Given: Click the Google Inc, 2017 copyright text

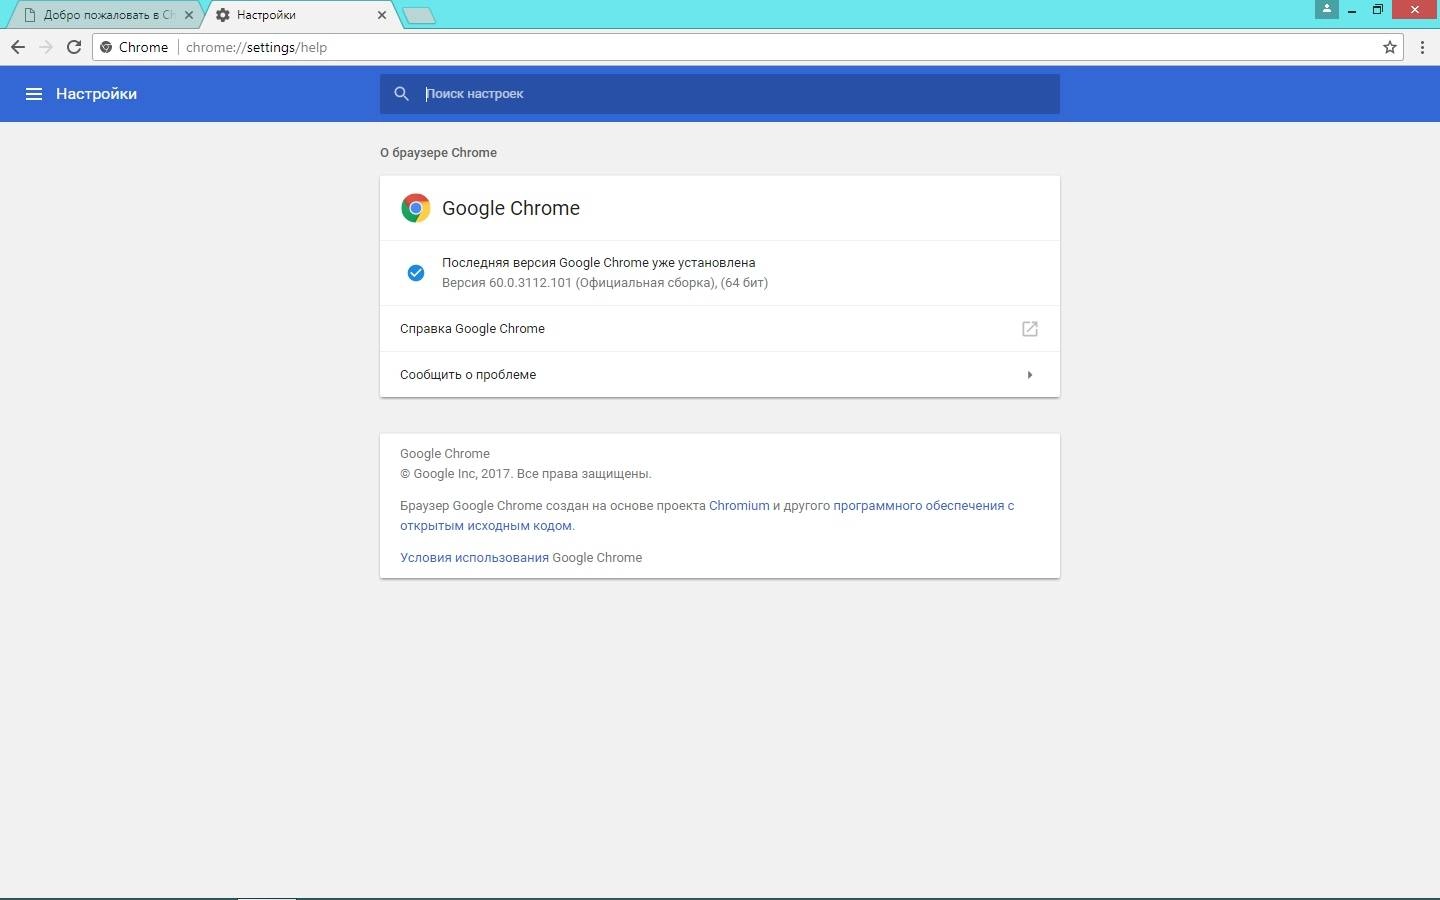Looking at the screenshot, I should click(x=525, y=474).
